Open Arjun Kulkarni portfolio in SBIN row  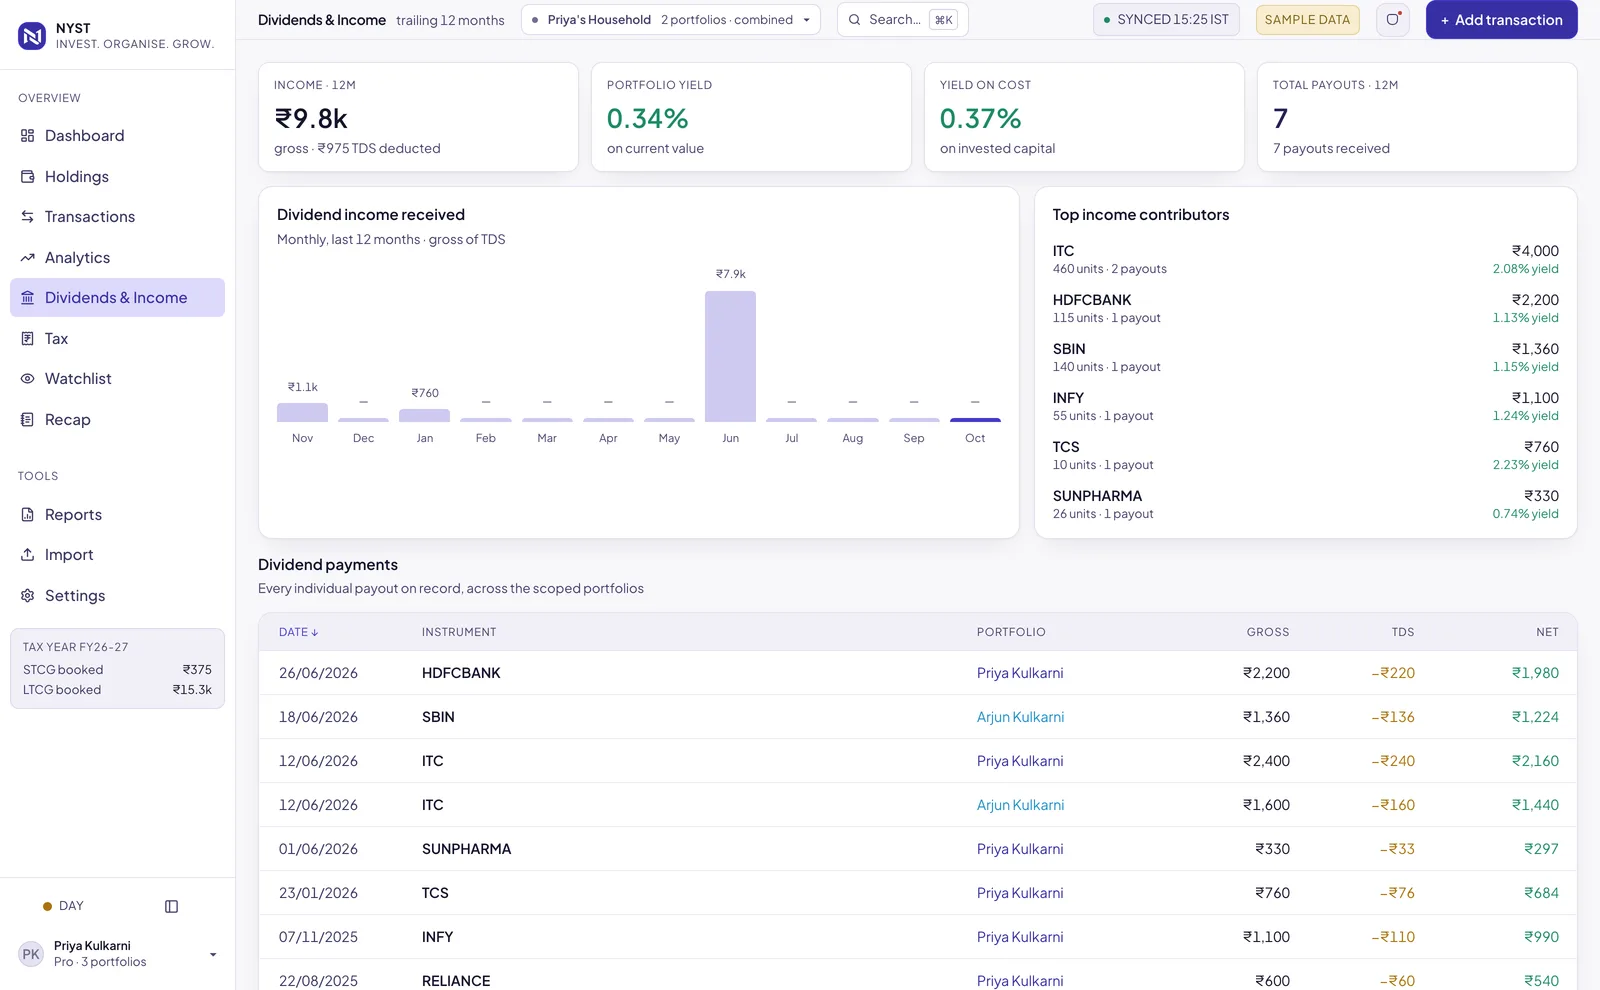point(1020,717)
